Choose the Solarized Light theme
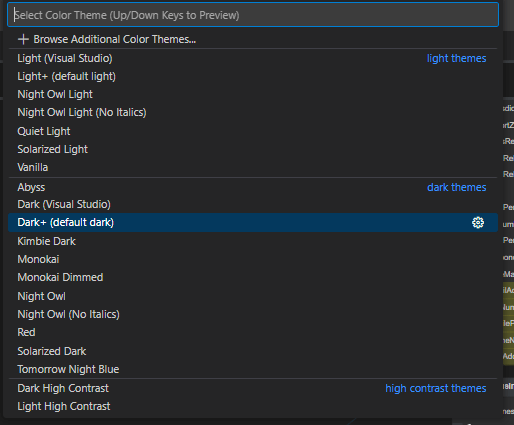This screenshot has height=425, width=514. point(253,149)
